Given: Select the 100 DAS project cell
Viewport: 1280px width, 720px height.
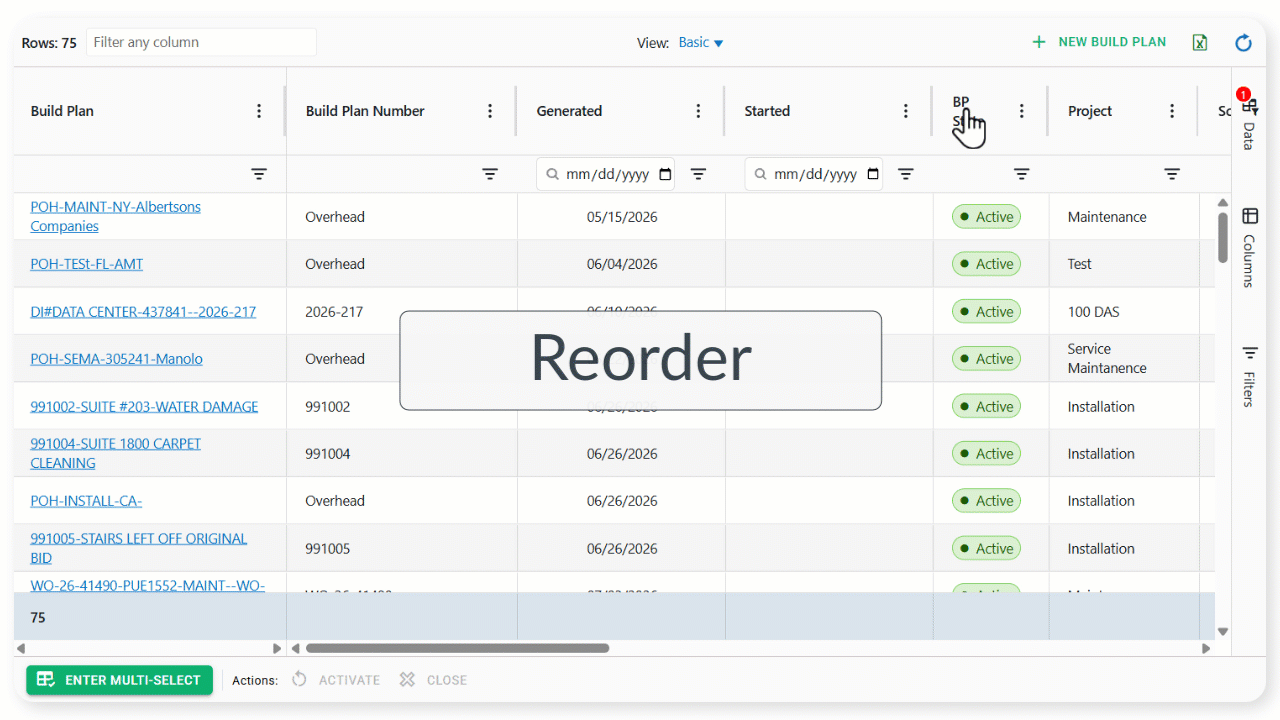Looking at the screenshot, I should (x=1124, y=312).
